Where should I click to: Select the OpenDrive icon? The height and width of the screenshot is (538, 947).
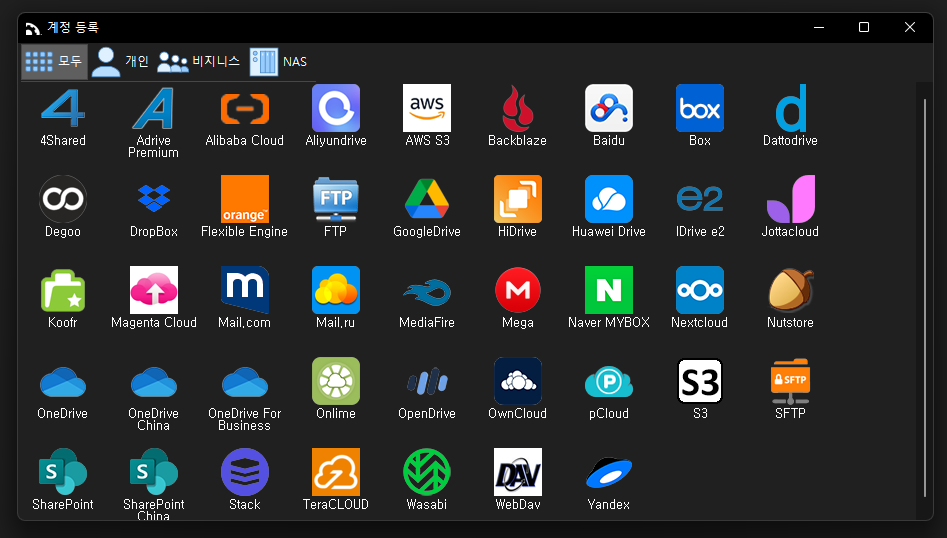pos(427,382)
